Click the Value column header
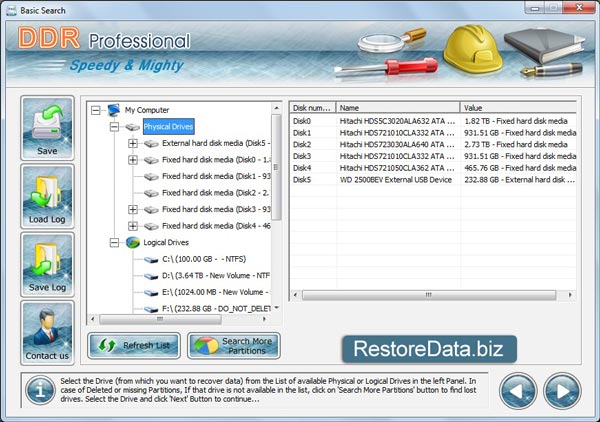The height and width of the screenshot is (422, 600). click(518, 108)
